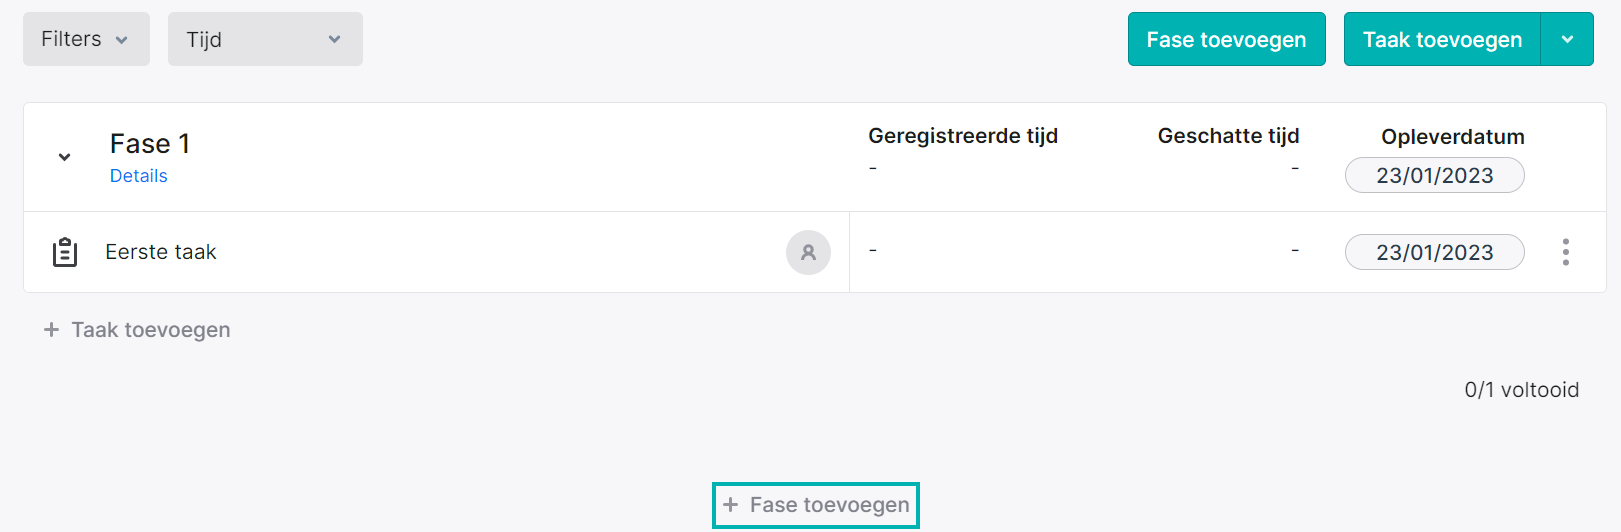
Task: Click the top Fase toevoegen button
Action: coord(1226,39)
